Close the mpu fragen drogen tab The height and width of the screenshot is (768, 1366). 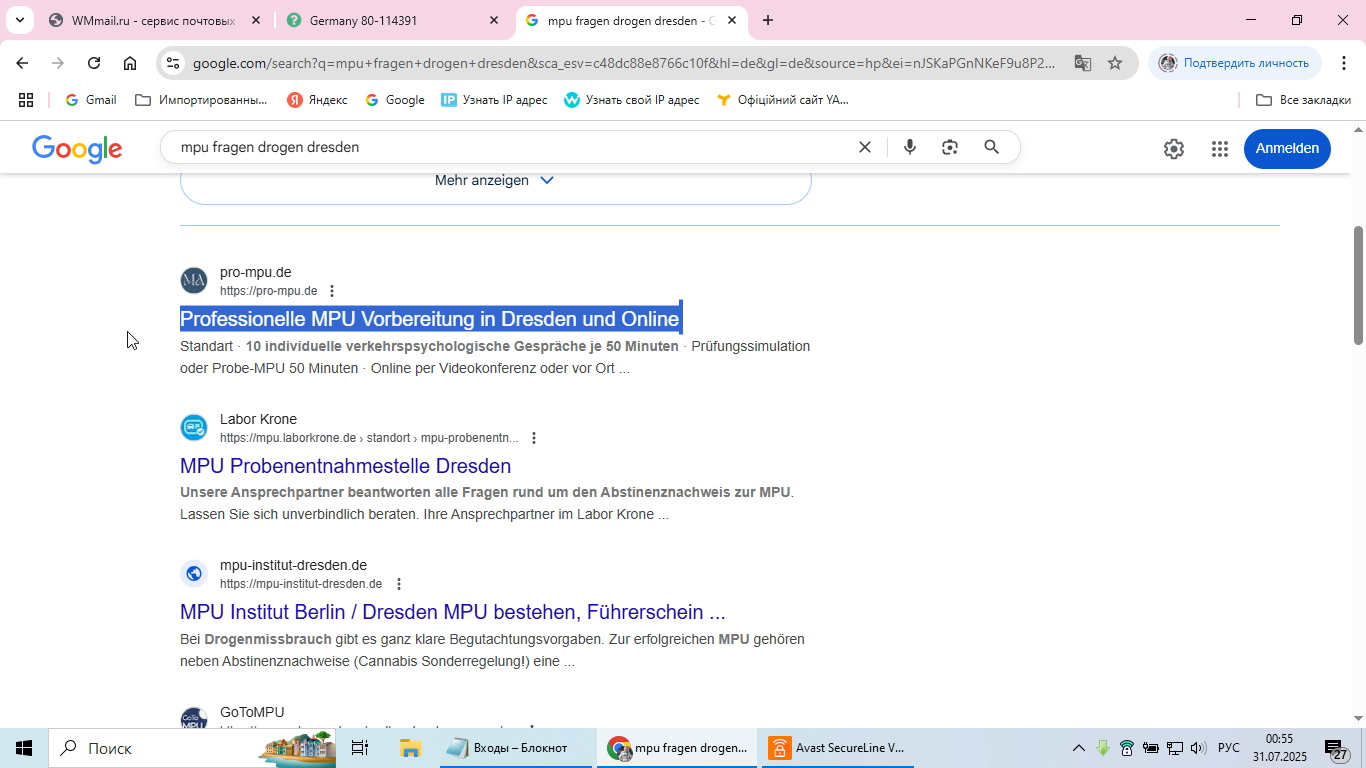[x=732, y=20]
